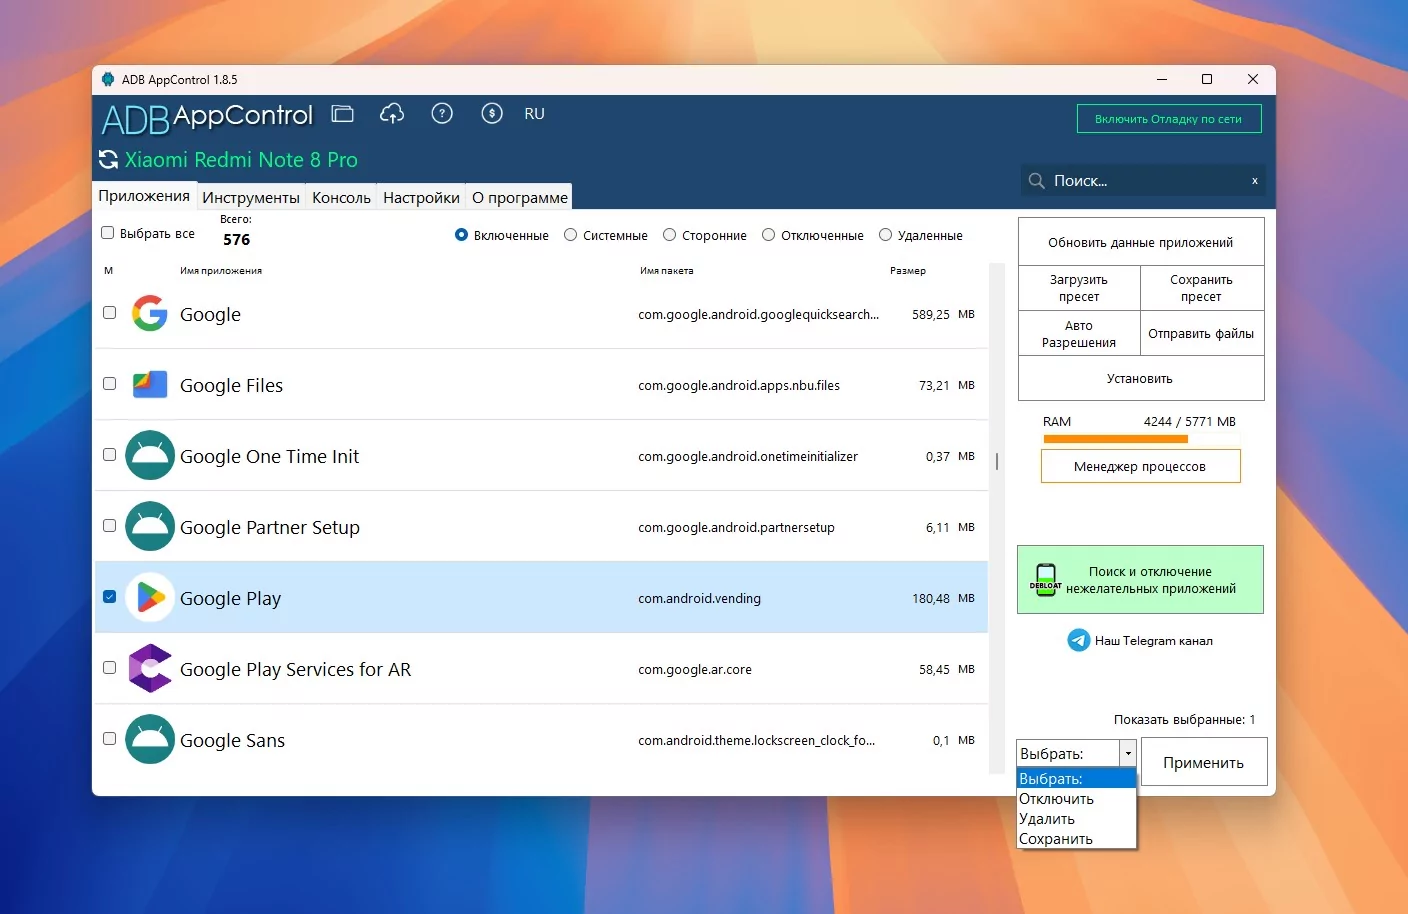1408x914 pixels.
Task: Switch language via RU label
Action: pyautogui.click(x=535, y=114)
